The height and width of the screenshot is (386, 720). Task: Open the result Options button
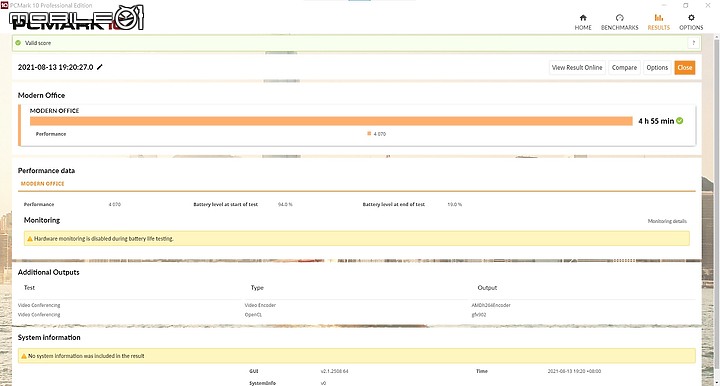point(657,67)
